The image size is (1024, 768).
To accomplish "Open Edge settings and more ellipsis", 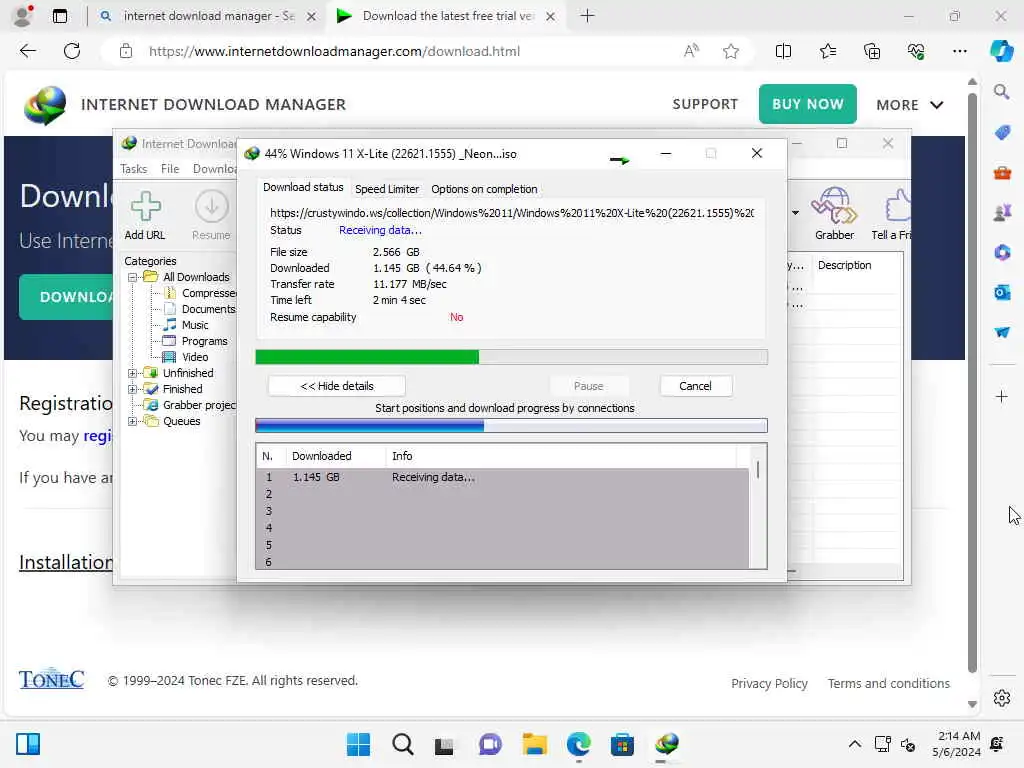I will [x=959, y=52].
